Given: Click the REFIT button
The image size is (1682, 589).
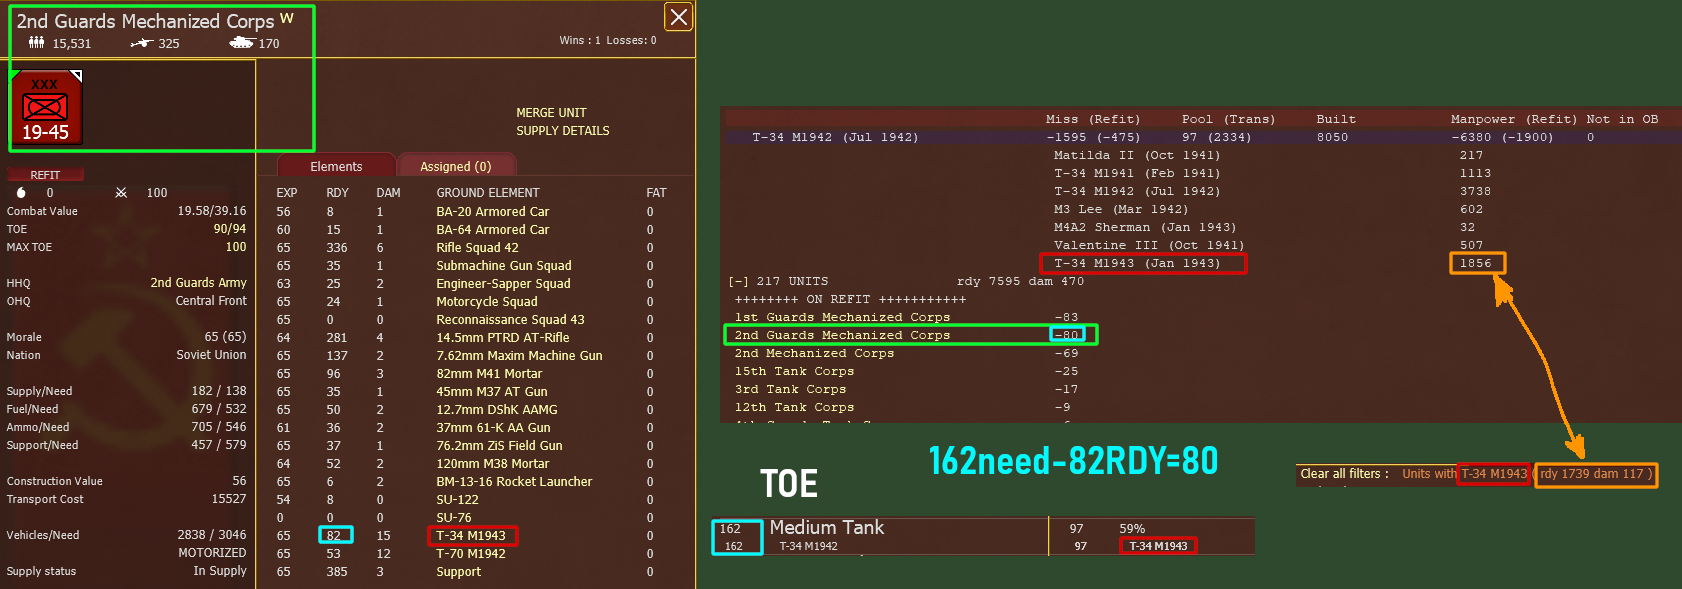Looking at the screenshot, I should (x=45, y=175).
